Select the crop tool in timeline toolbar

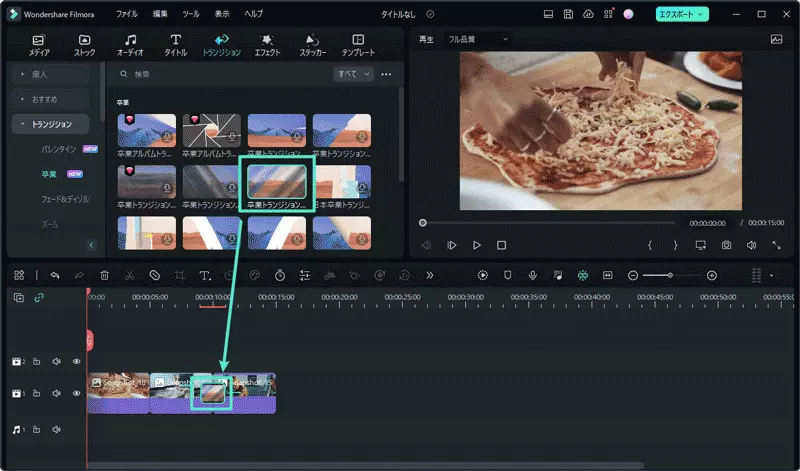tap(179, 275)
